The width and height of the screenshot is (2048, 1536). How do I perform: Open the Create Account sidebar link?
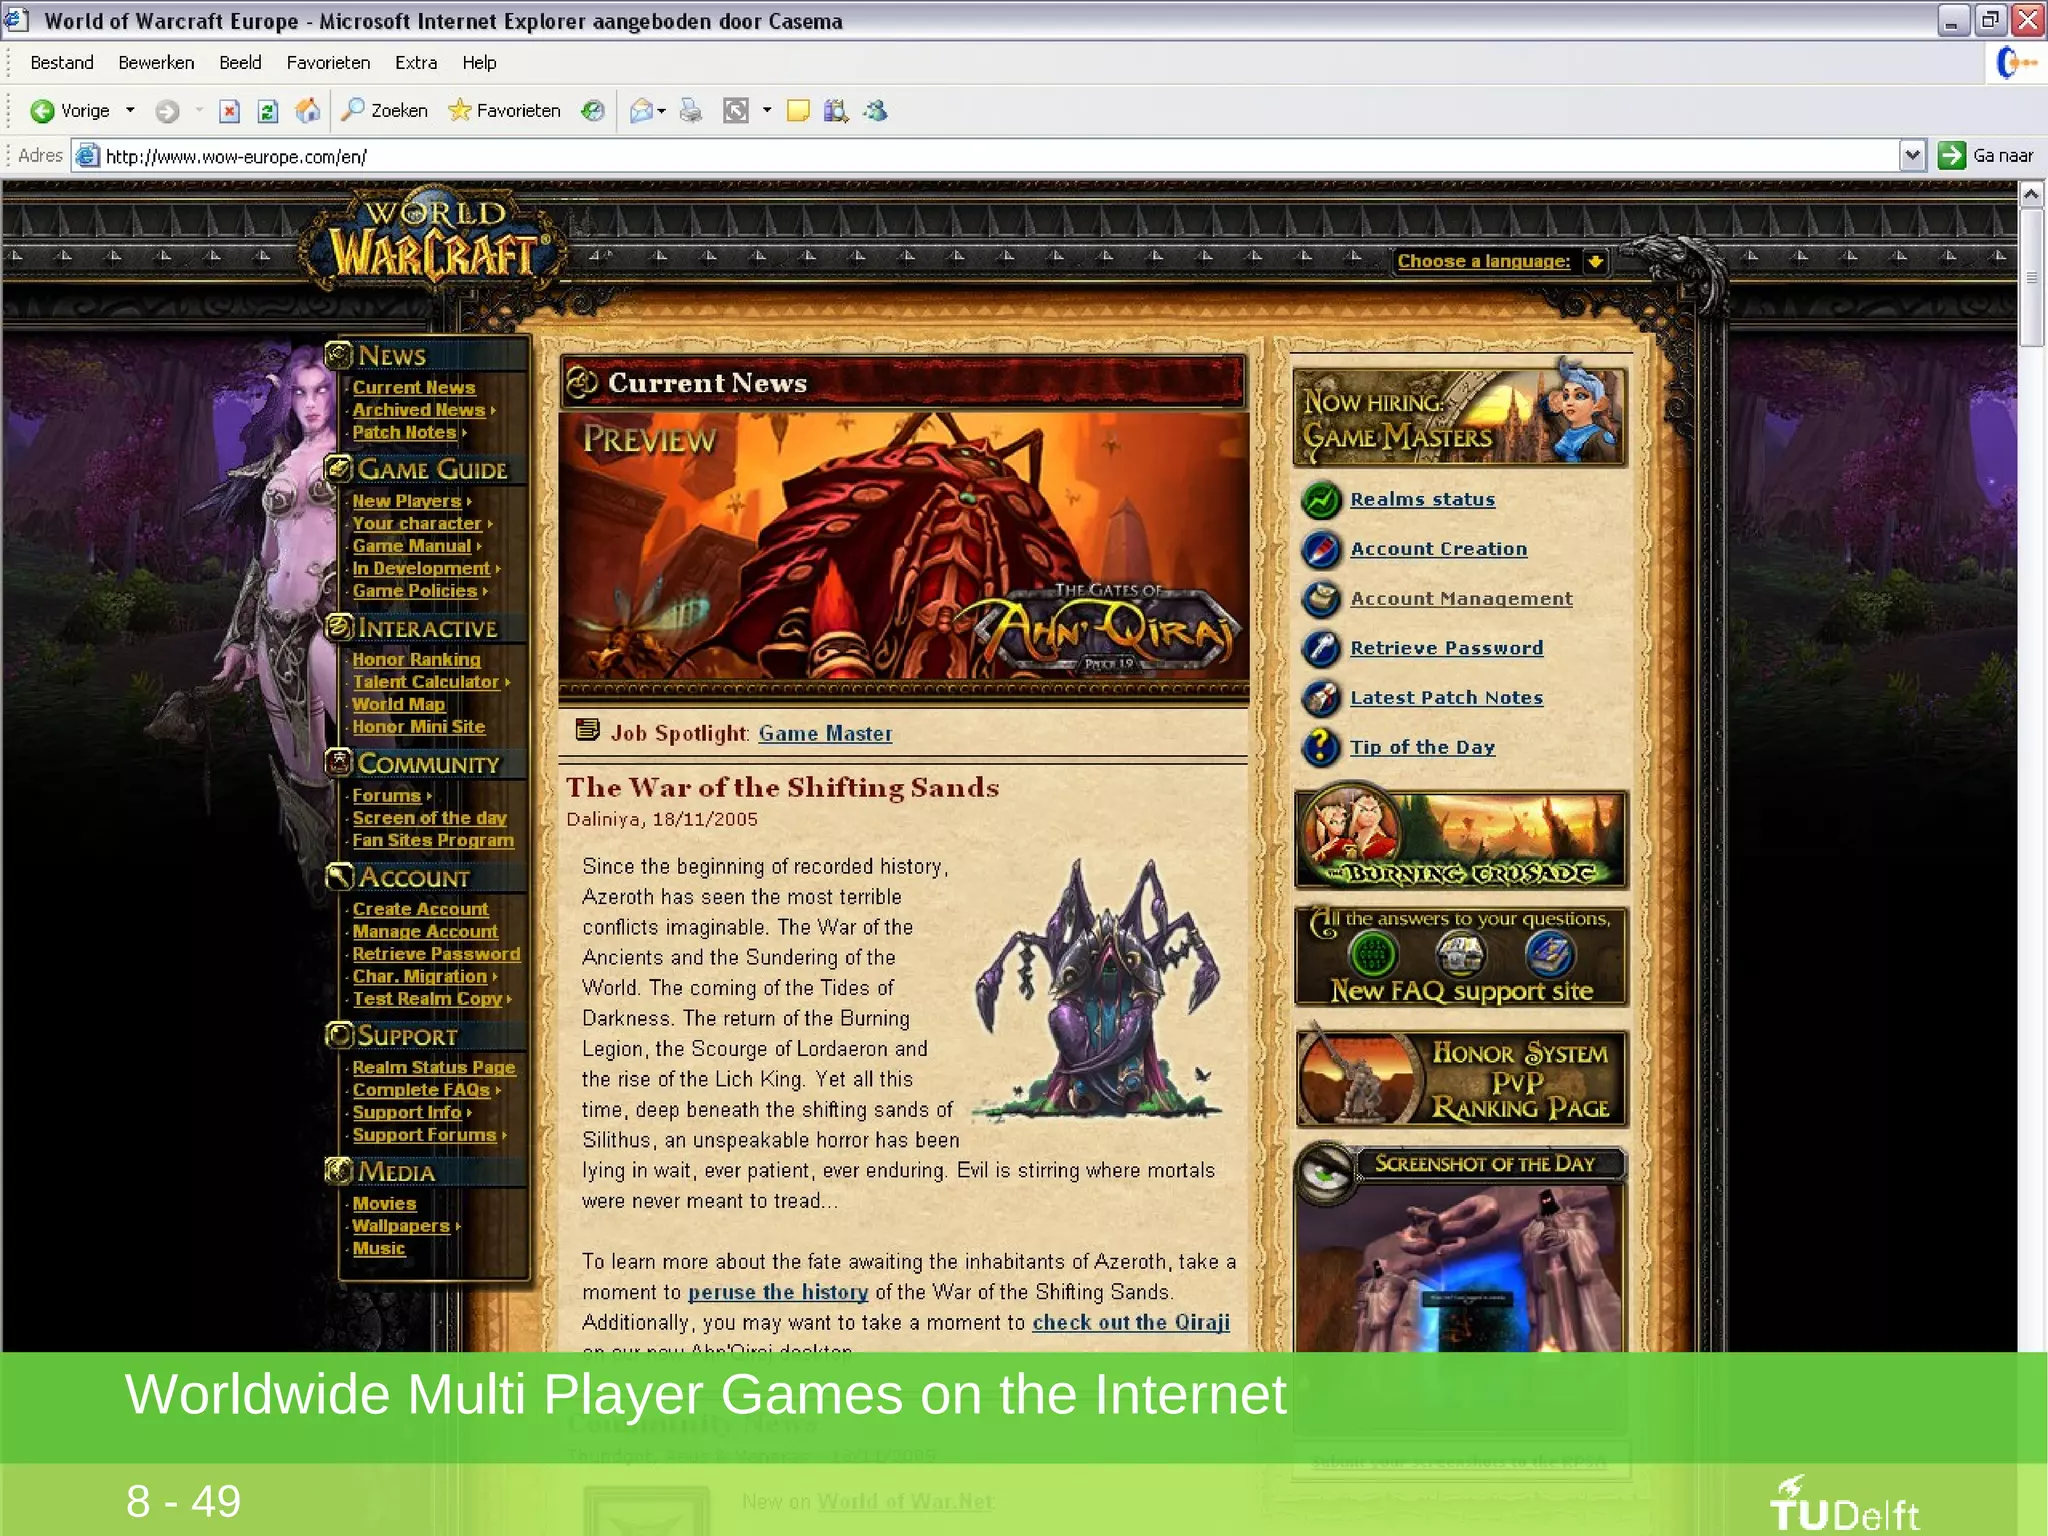pyautogui.click(x=420, y=909)
